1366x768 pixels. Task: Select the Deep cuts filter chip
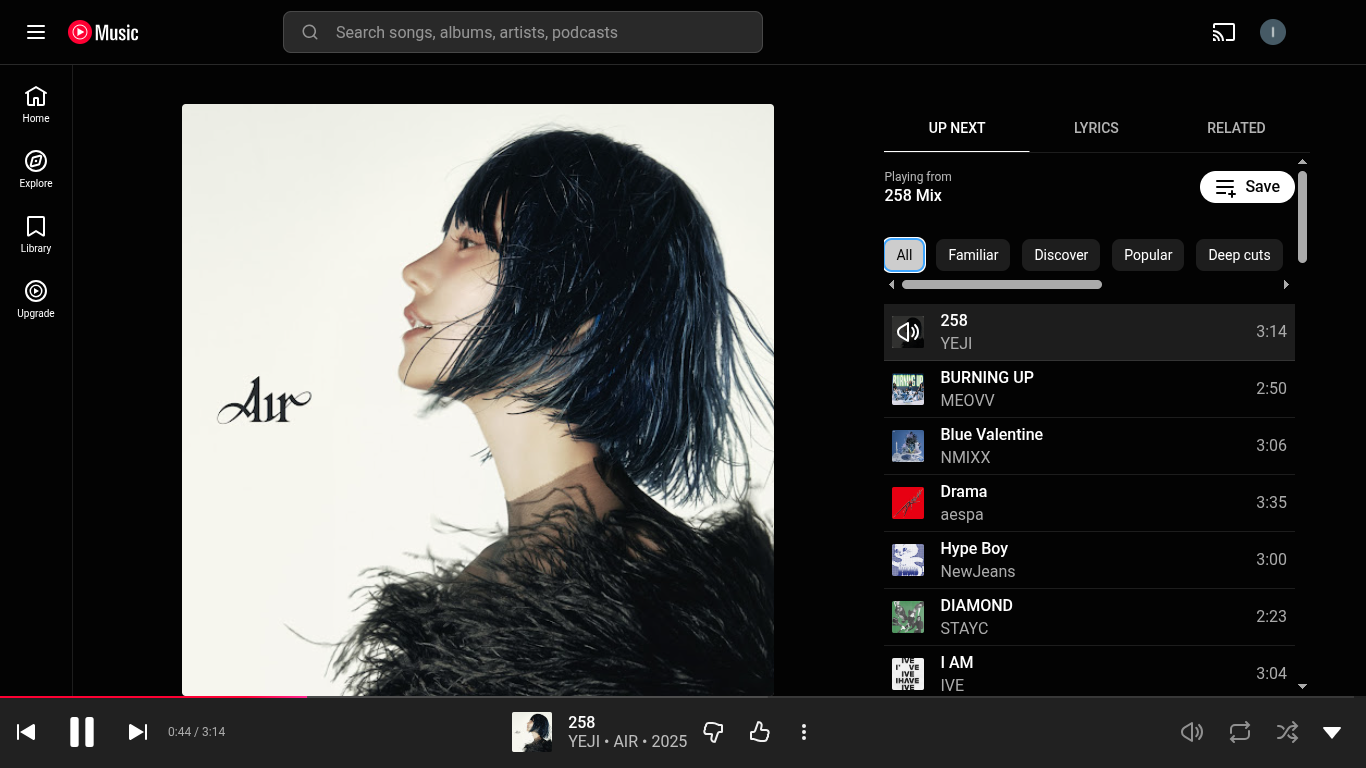click(x=1239, y=255)
